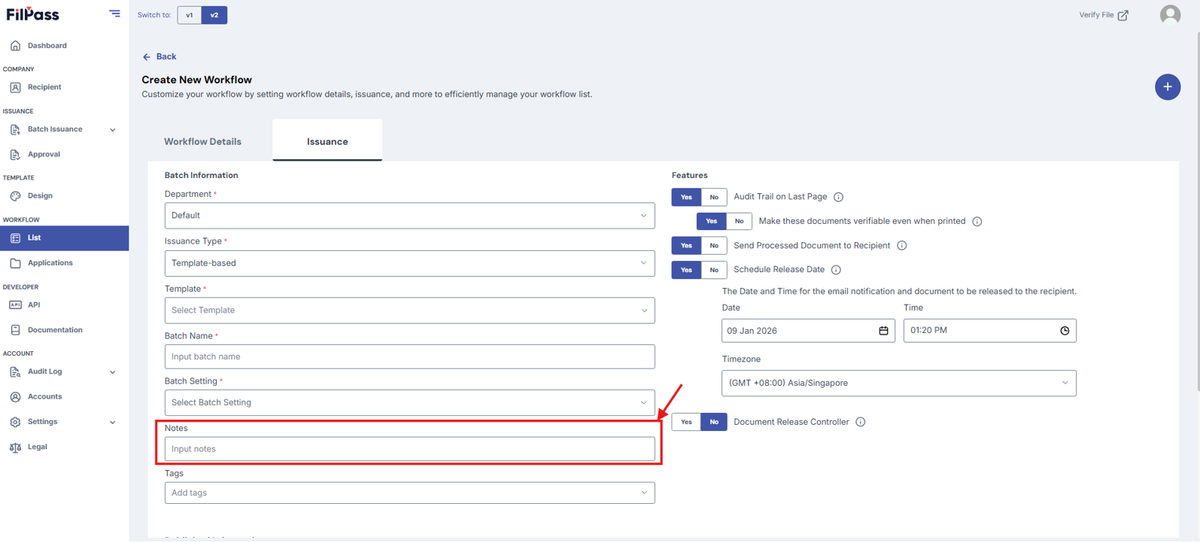Open Legal page link
This screenshot has width=1200, height=542.
pyautogui.click(x=37, y=447)
